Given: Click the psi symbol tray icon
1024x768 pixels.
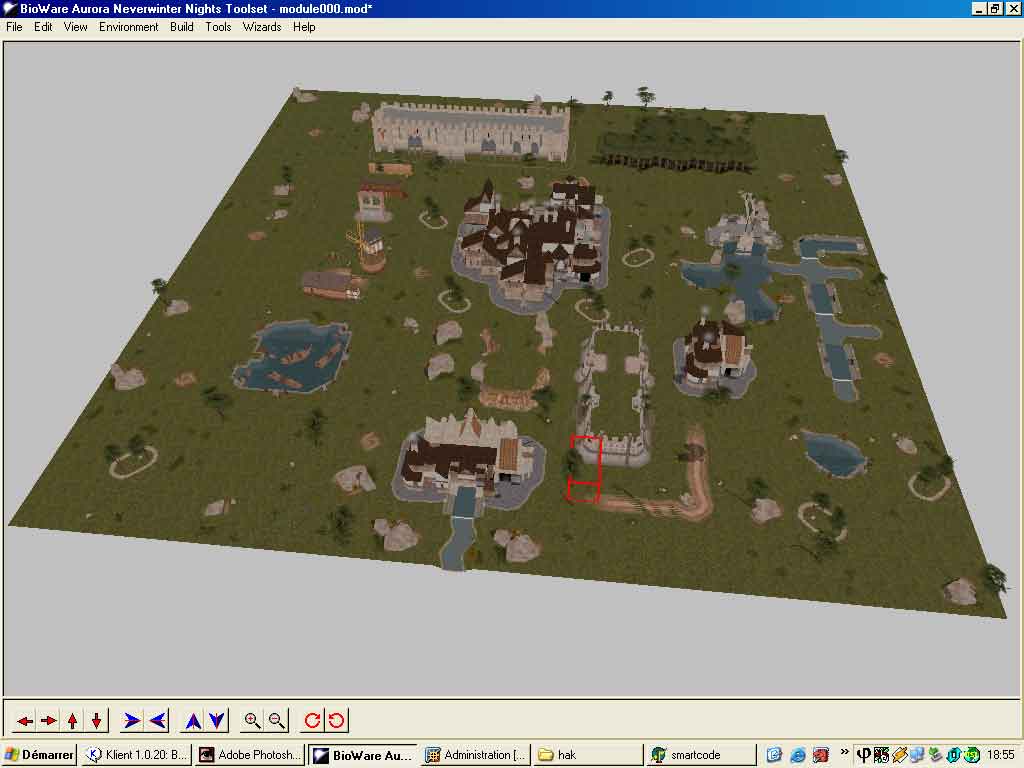Looking at the screenshot, I should tap(863, 755).
